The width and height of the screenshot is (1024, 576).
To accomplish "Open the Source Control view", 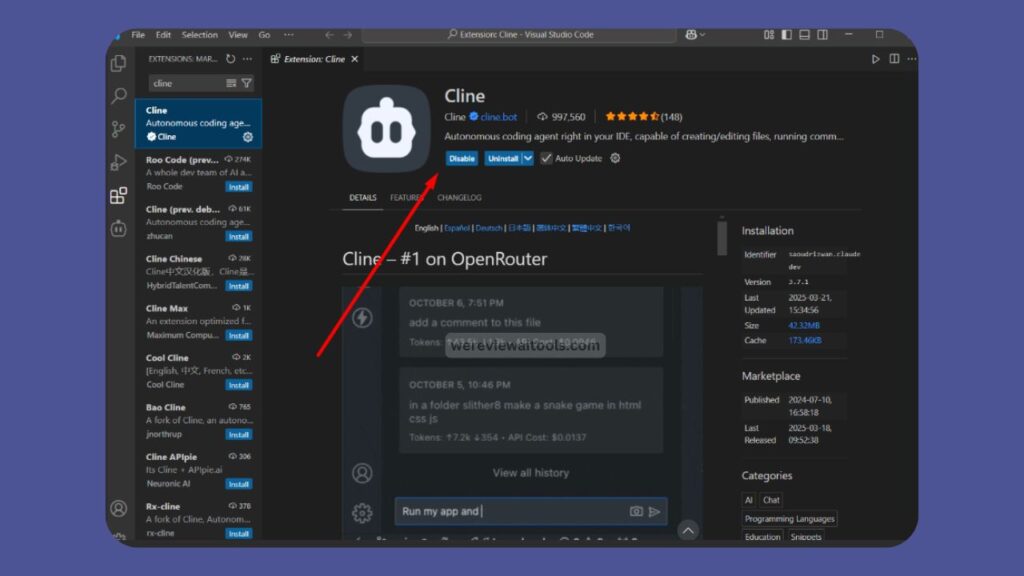I will 118,129.
